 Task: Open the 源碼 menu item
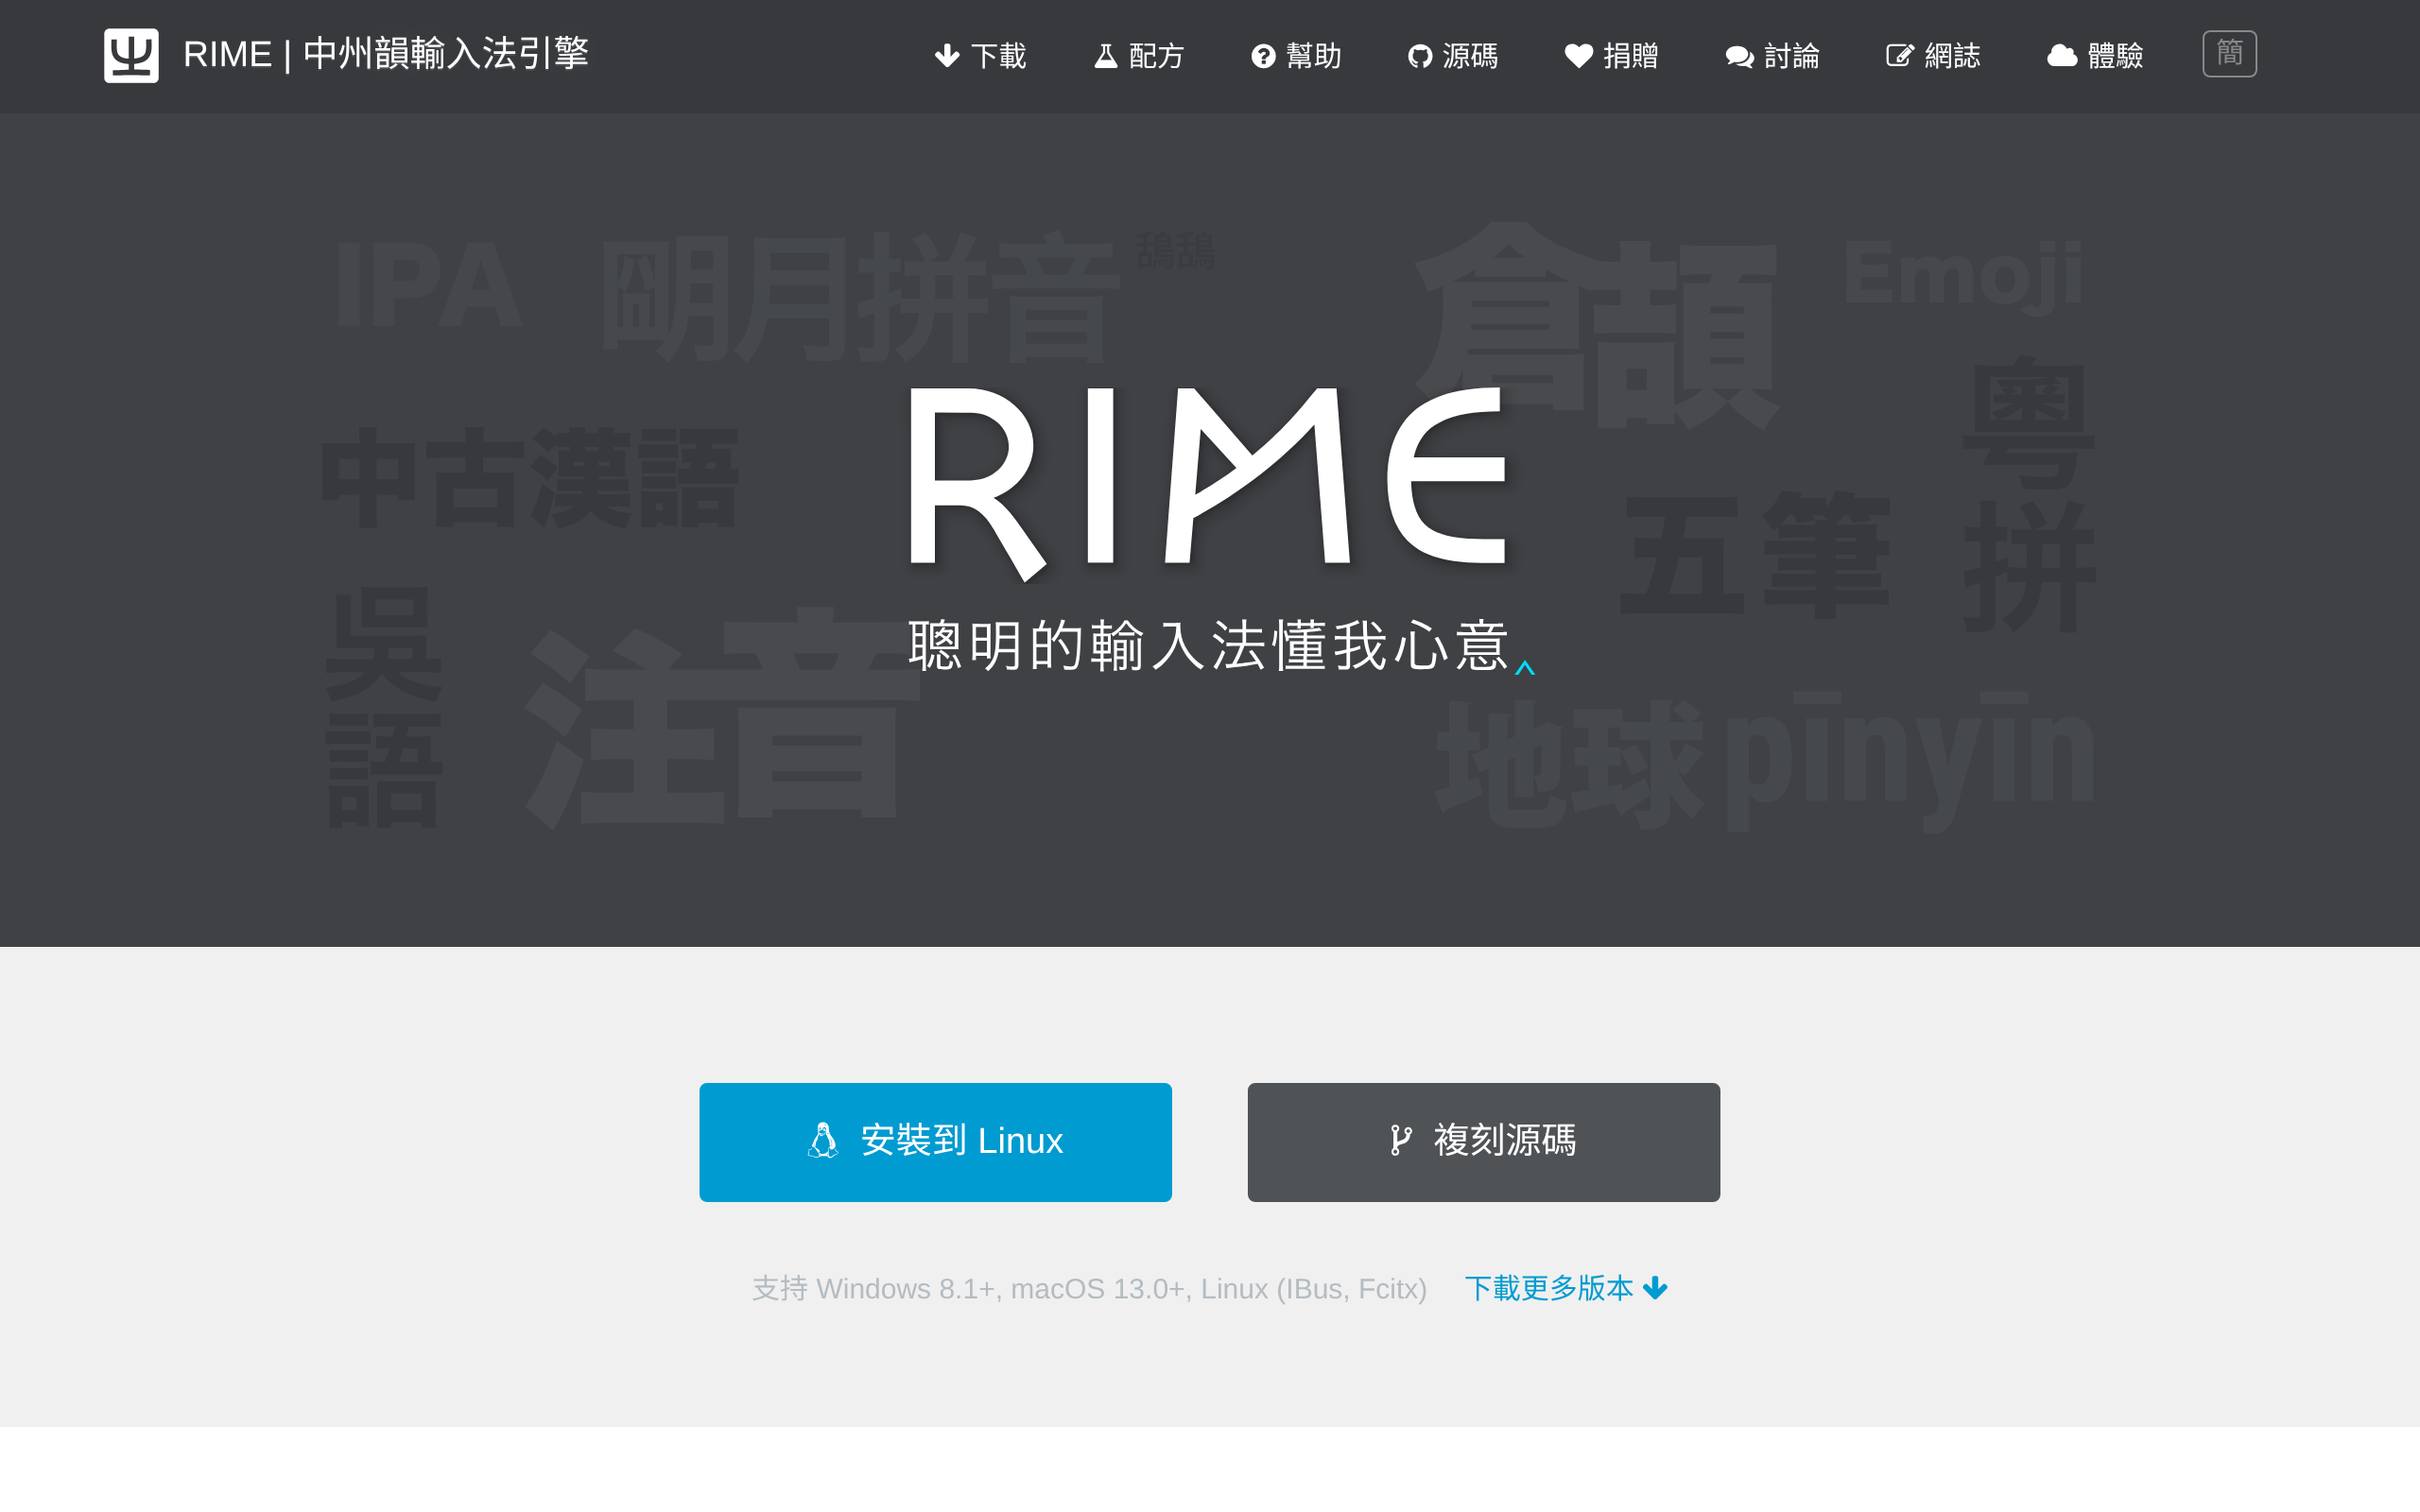1453,56
